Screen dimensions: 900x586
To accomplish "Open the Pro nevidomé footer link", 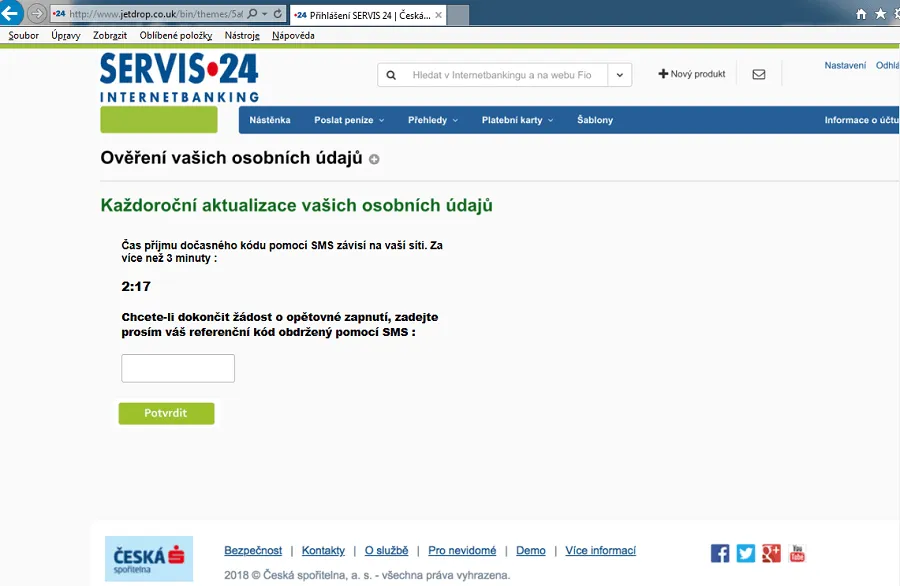I will [462, 550].
